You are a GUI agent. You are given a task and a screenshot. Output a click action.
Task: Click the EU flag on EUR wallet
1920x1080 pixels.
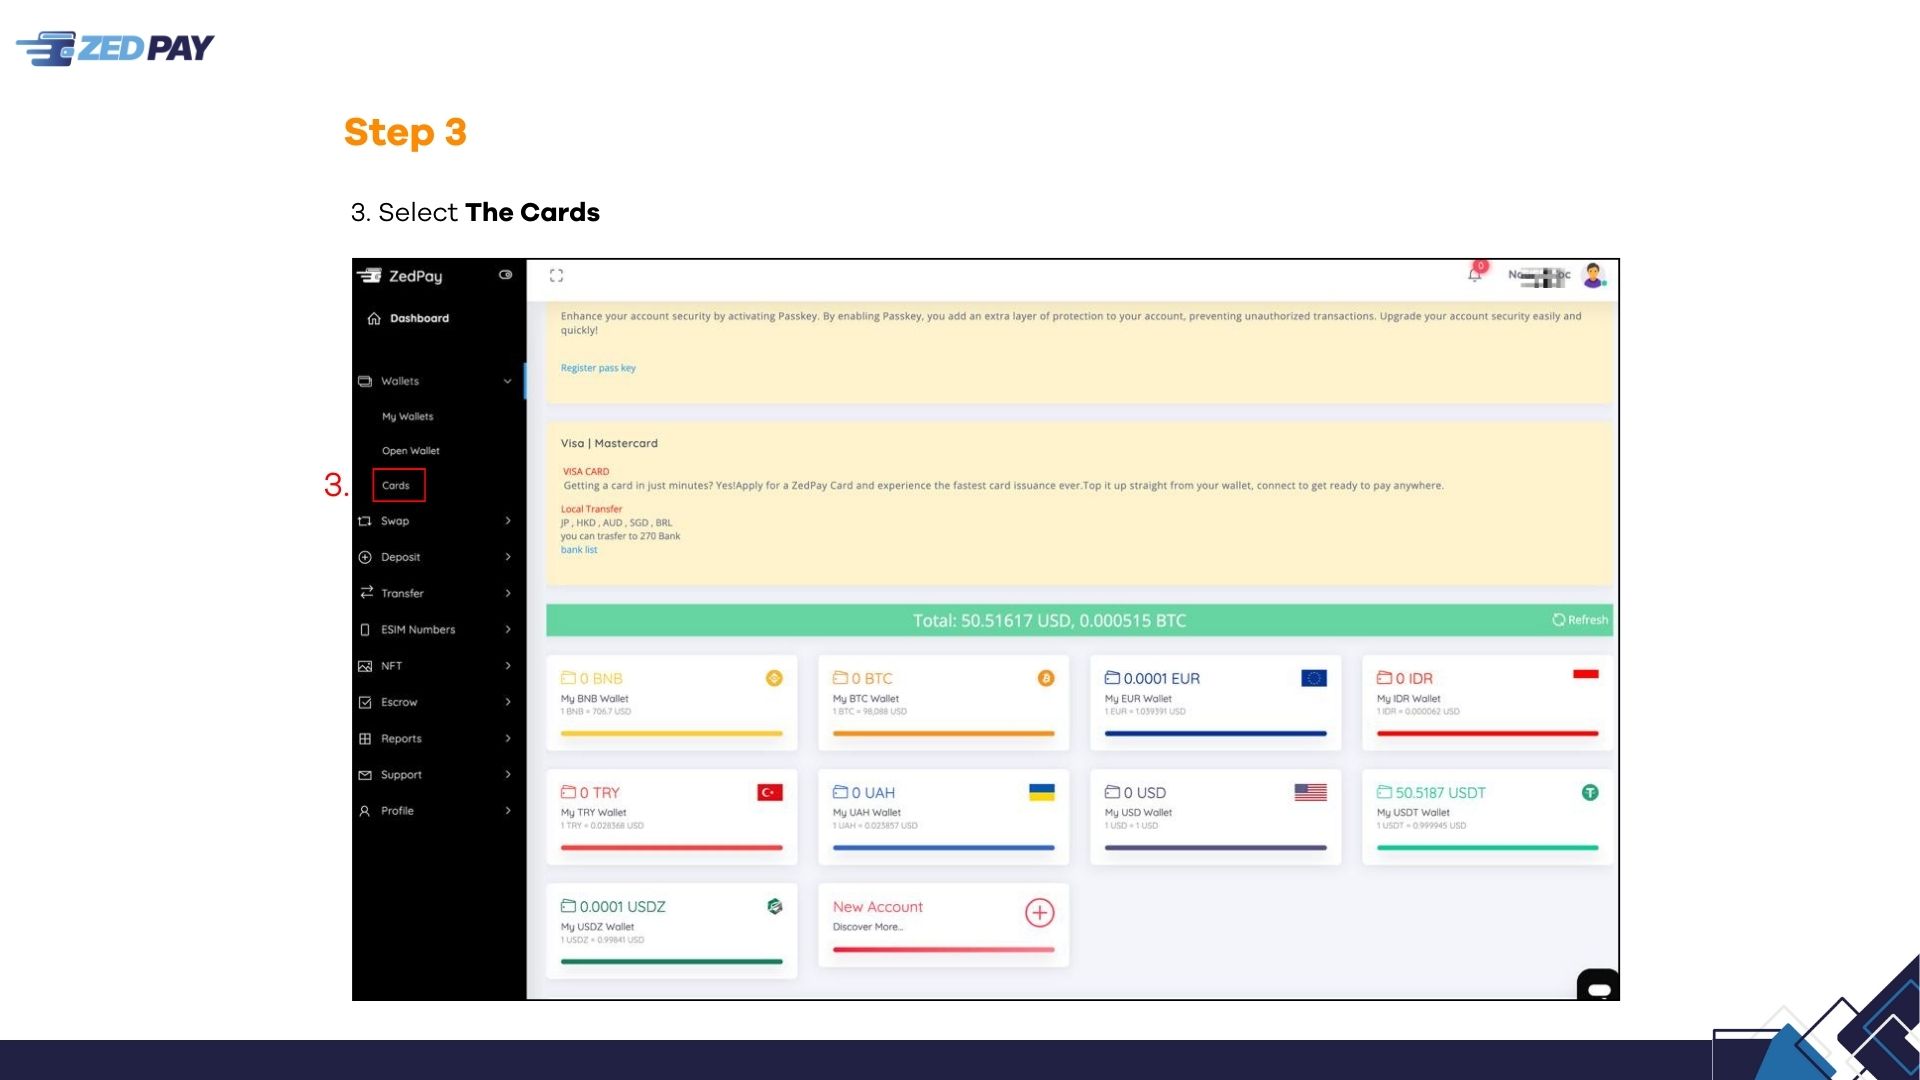coord(1314,678)
